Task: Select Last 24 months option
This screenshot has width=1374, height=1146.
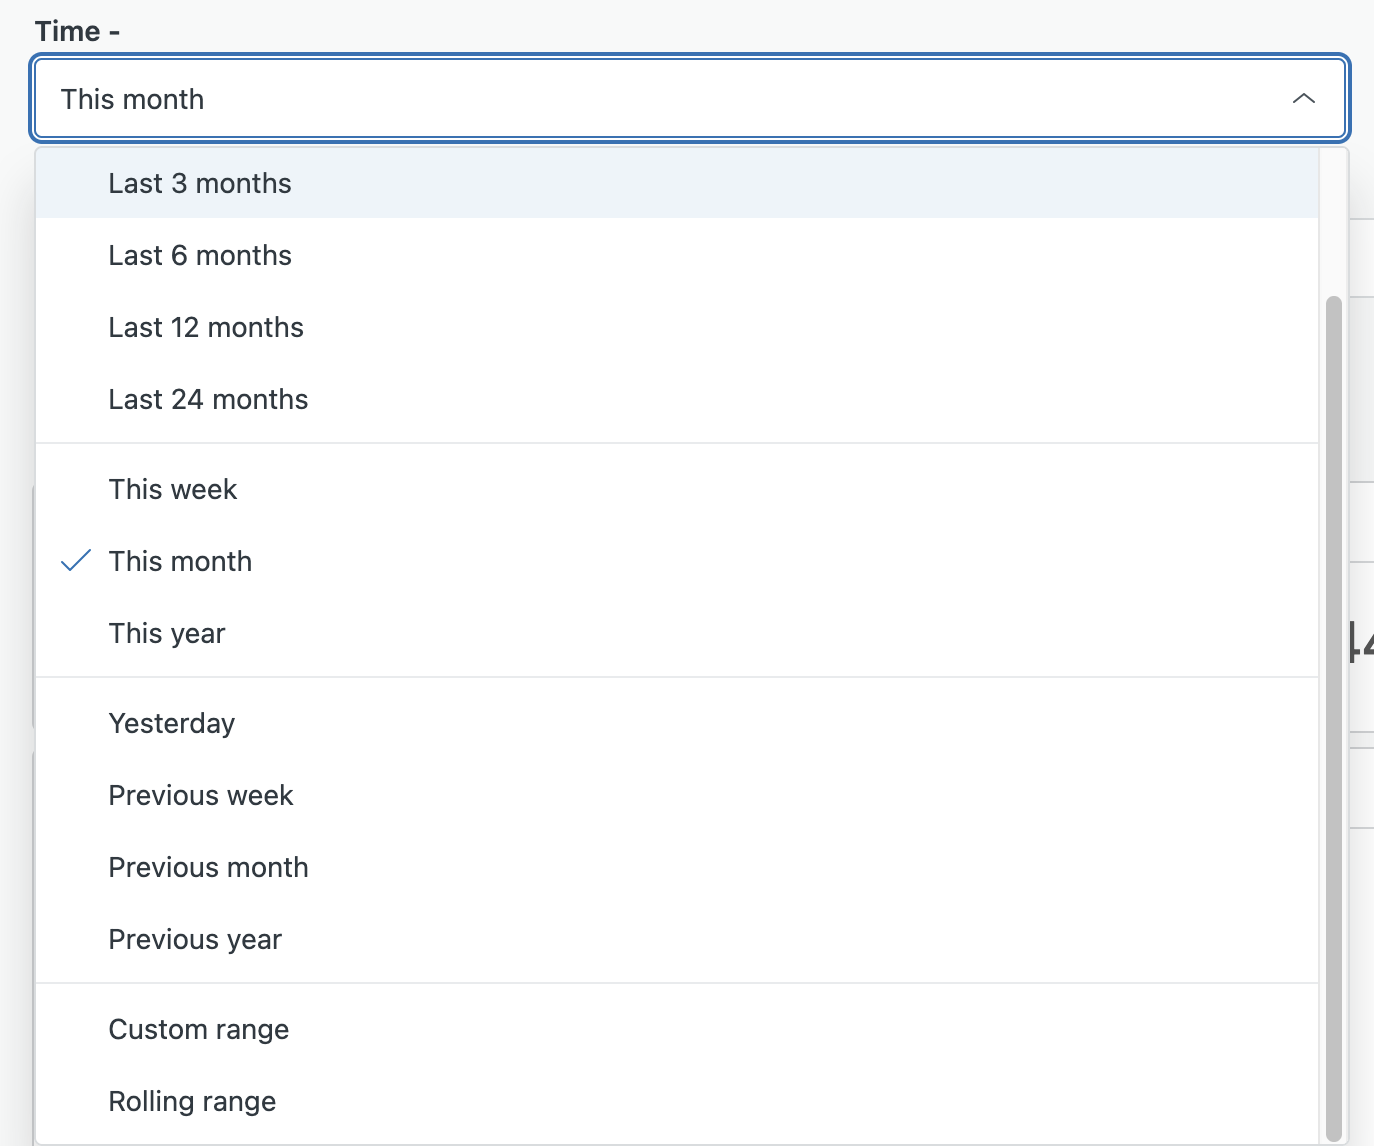Action: [x=208, y=400]
